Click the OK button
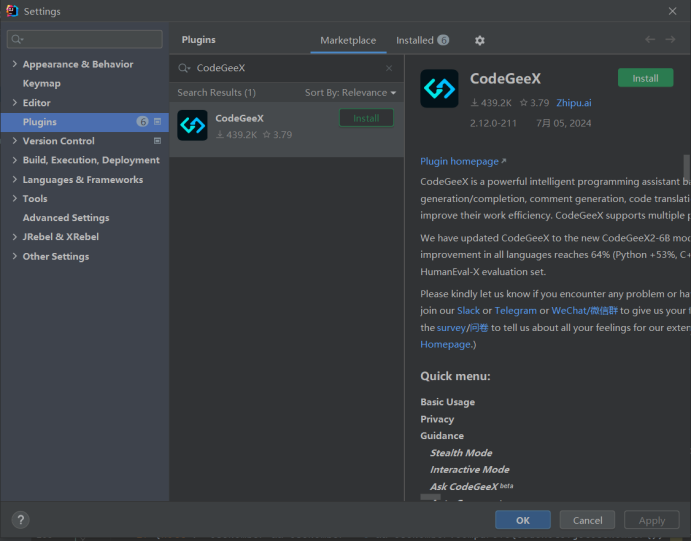Screen dimensions: 692x541 (x=523, y=520)
